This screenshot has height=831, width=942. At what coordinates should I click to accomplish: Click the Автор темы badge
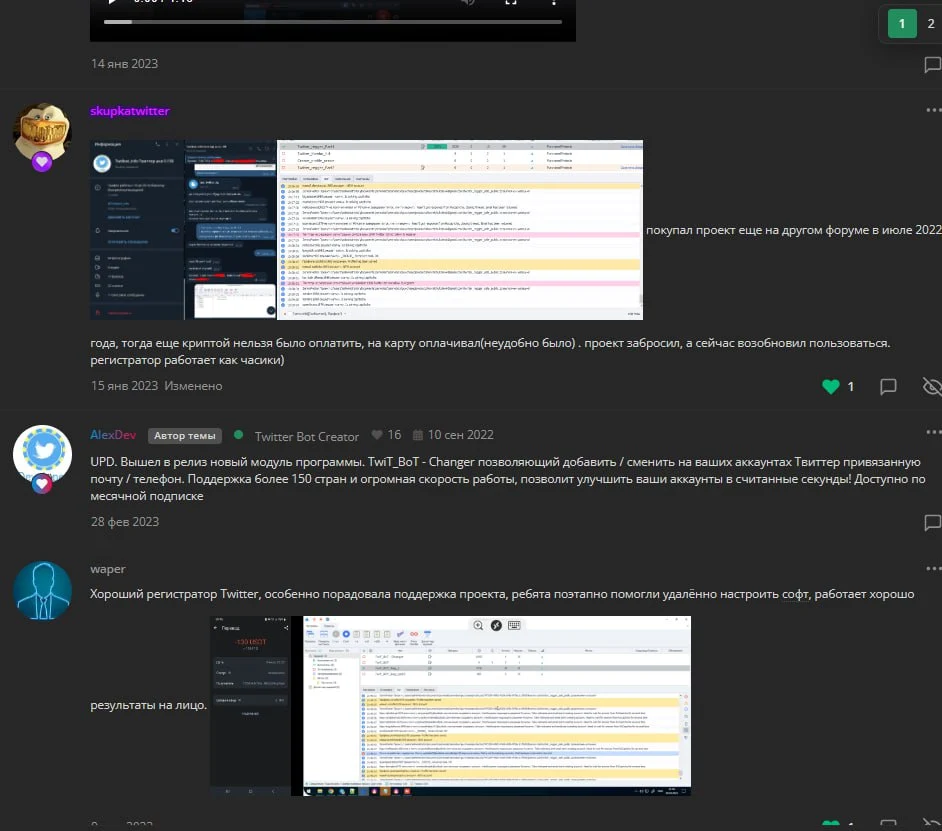[x=184, y=436]
